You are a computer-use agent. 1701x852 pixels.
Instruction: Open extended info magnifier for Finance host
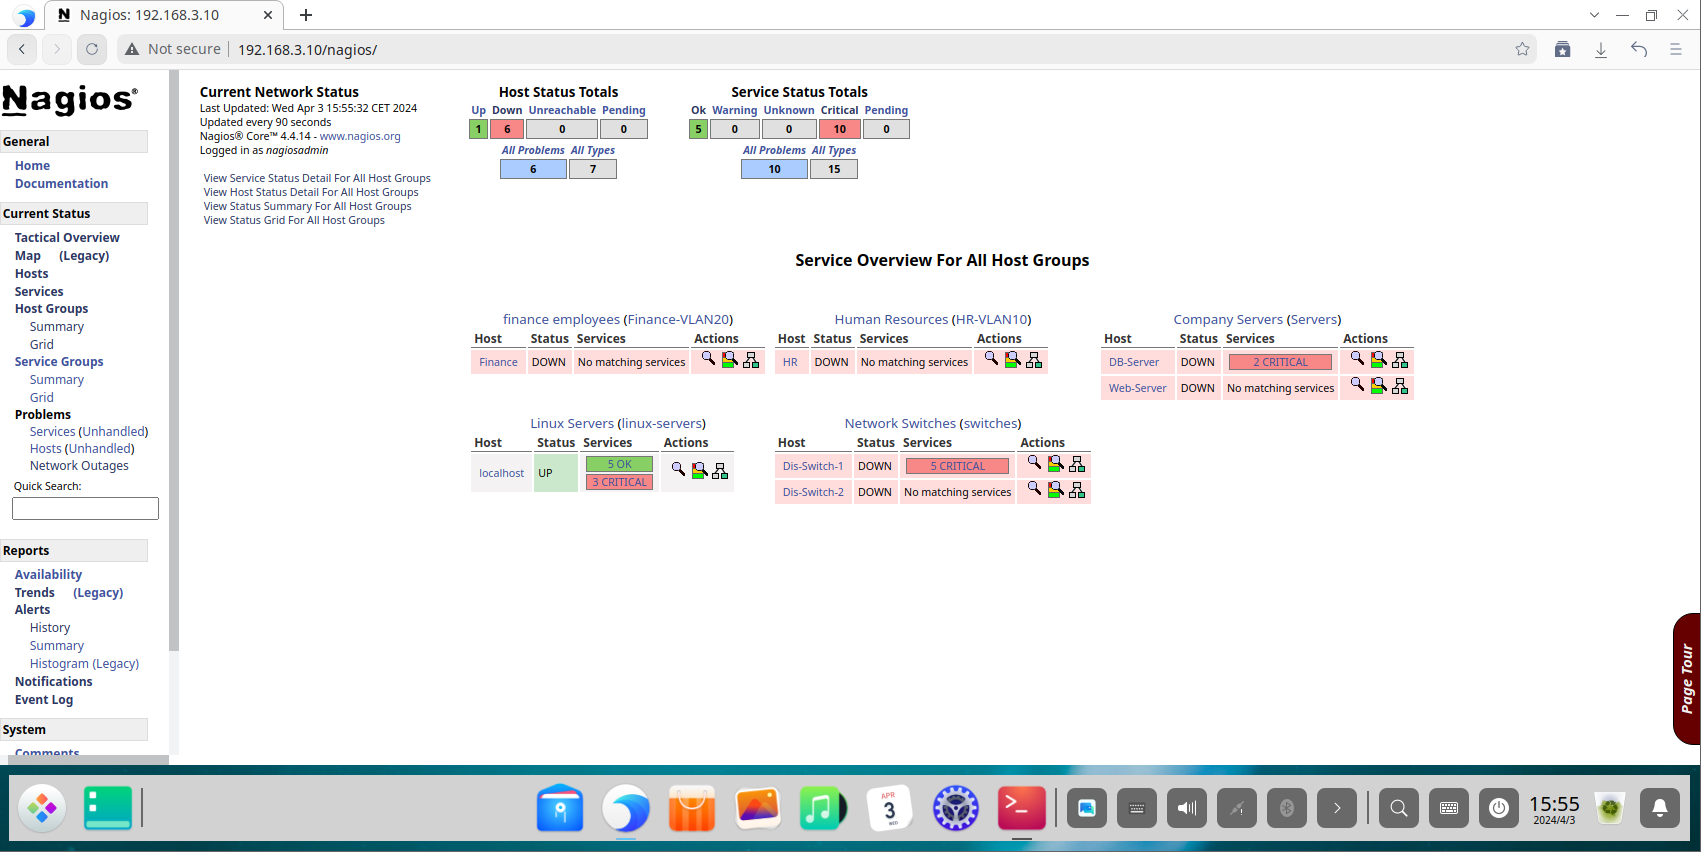708,359
